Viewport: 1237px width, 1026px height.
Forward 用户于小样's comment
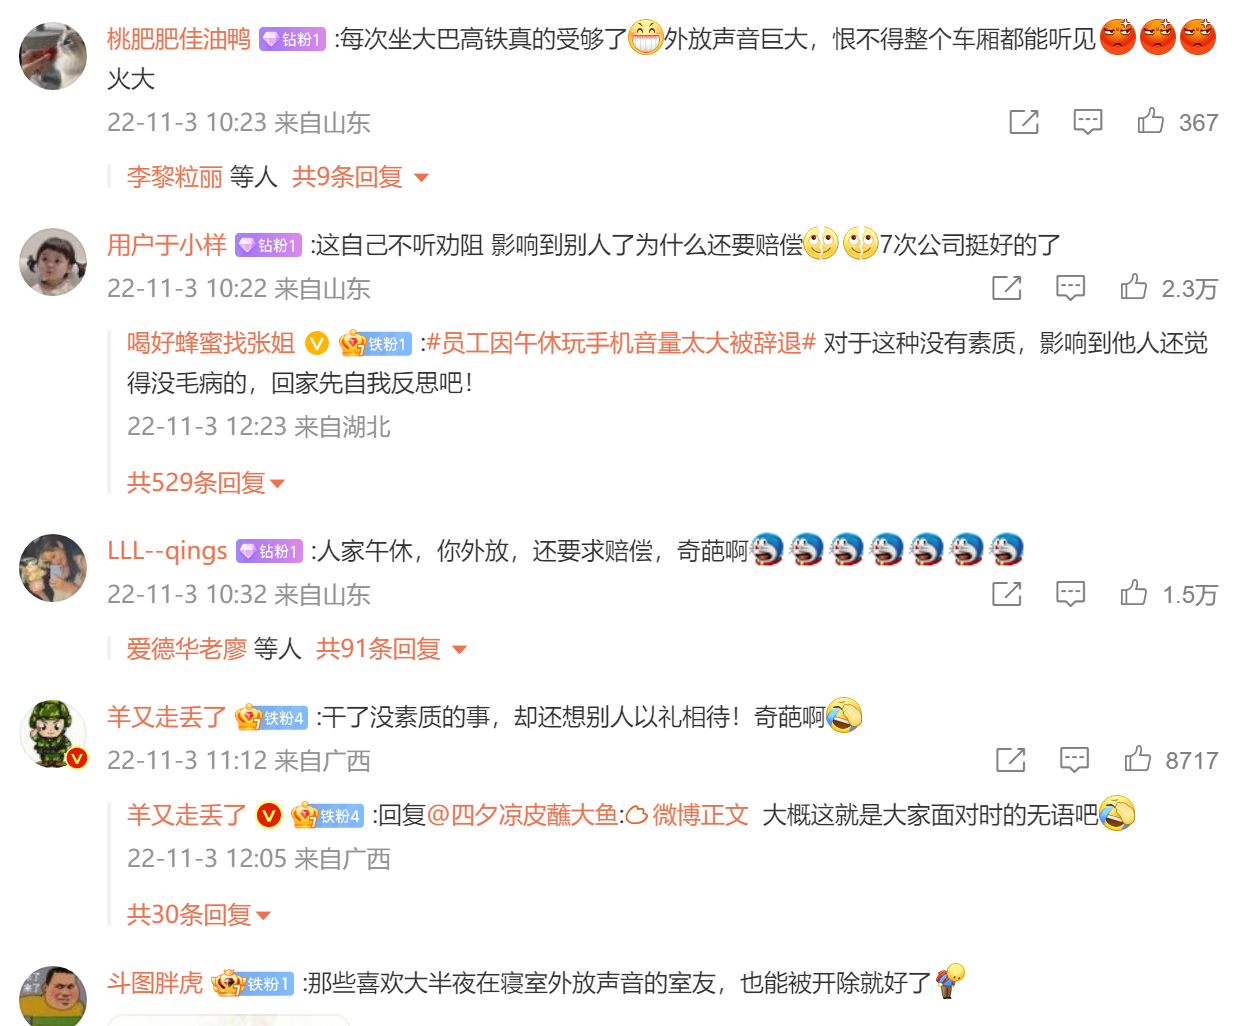point(1007,288)
